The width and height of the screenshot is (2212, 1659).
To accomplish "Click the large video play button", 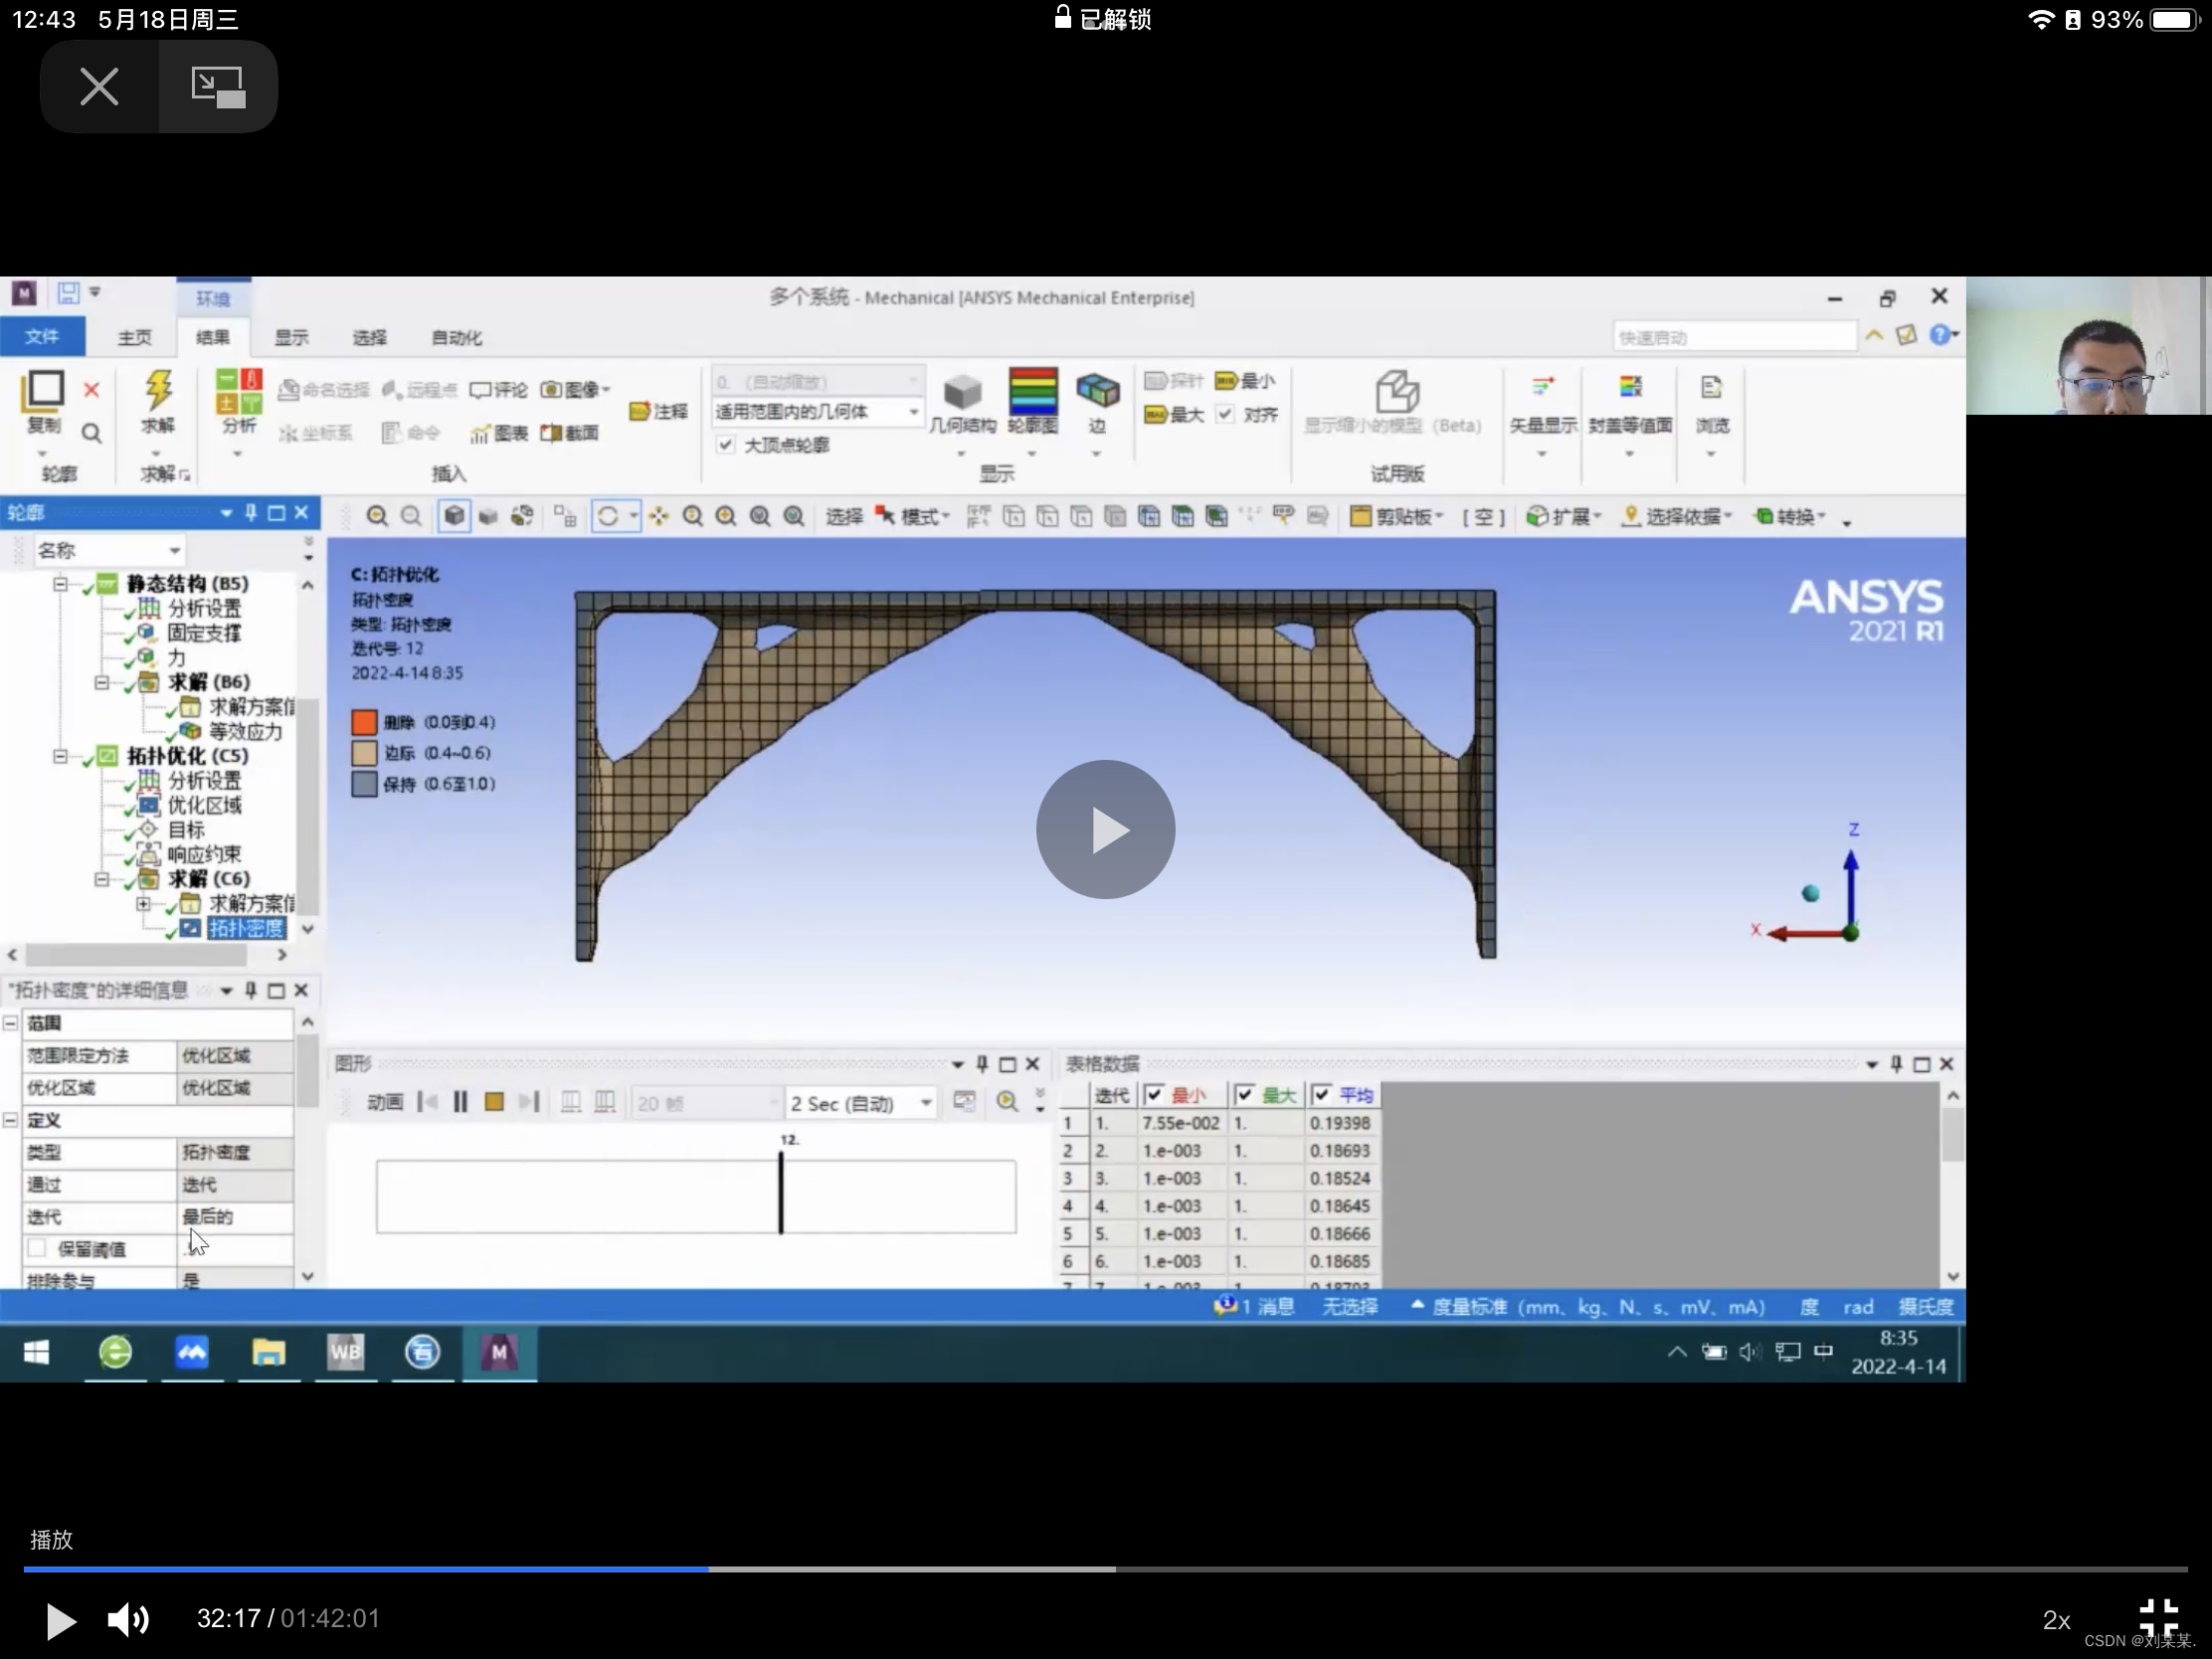I will pos(1105,829).
